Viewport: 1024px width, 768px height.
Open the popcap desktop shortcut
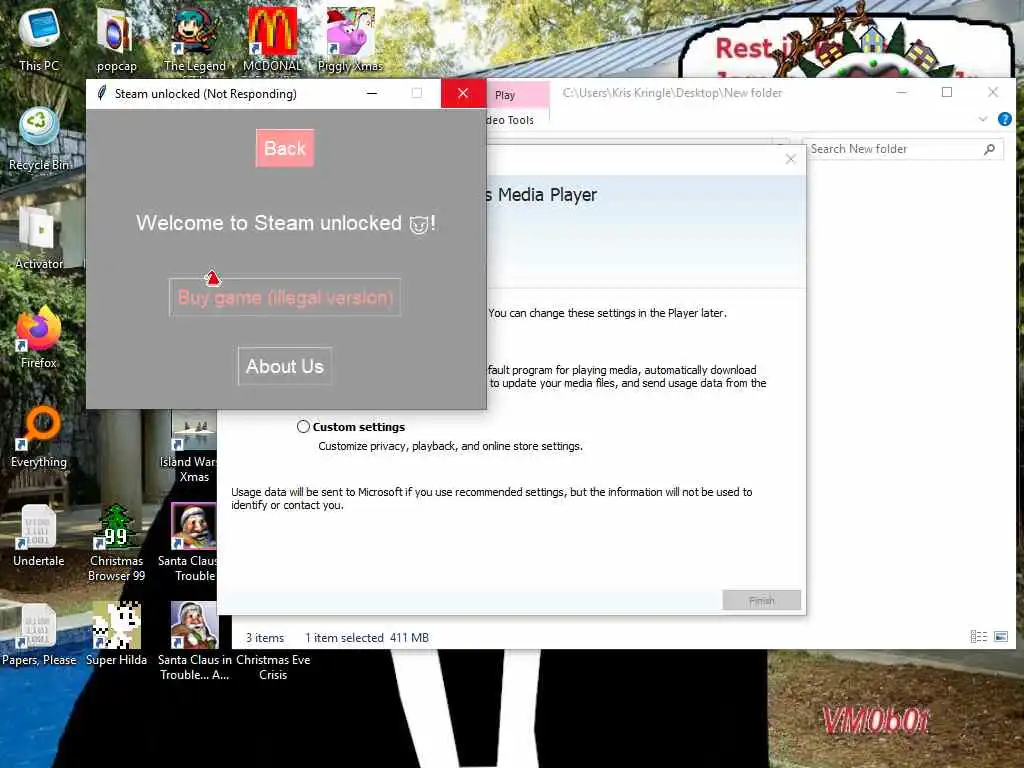point(116,39)
